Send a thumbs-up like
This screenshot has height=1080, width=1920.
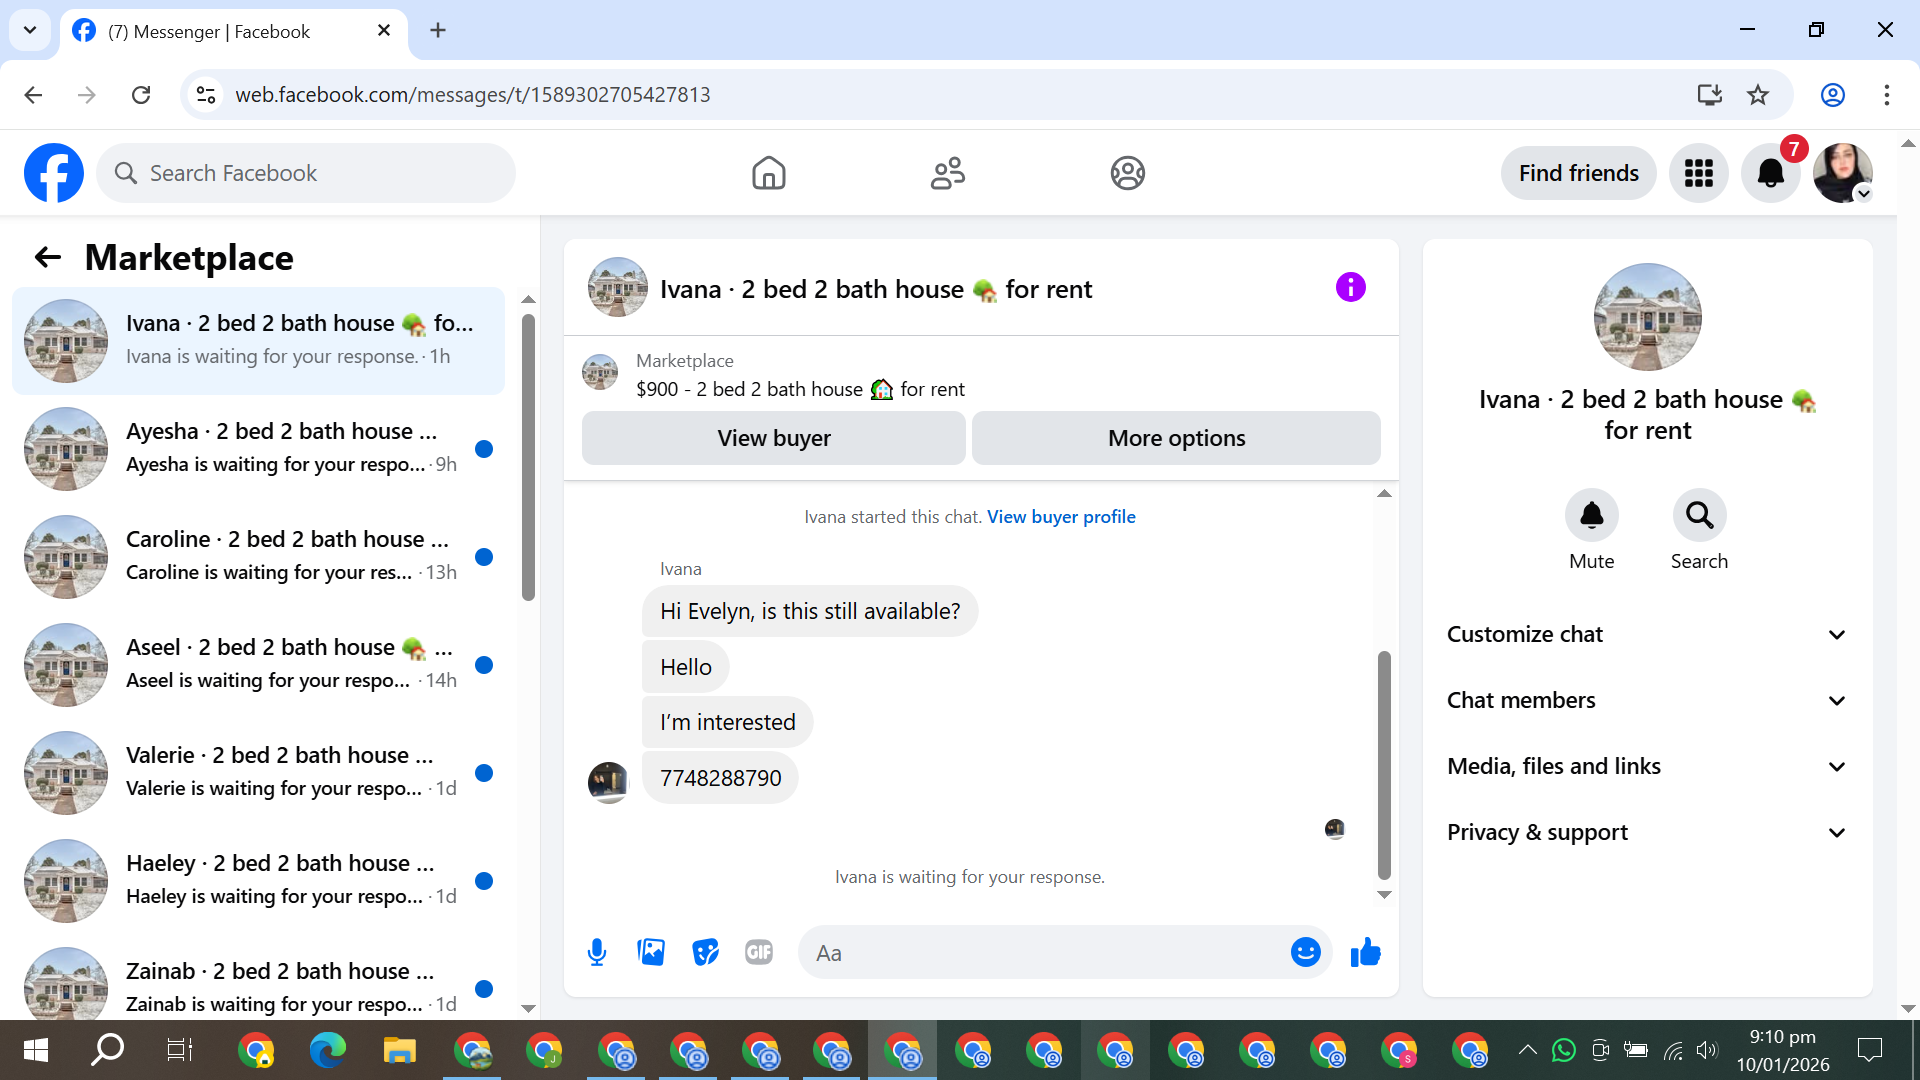pos(1365,952)
